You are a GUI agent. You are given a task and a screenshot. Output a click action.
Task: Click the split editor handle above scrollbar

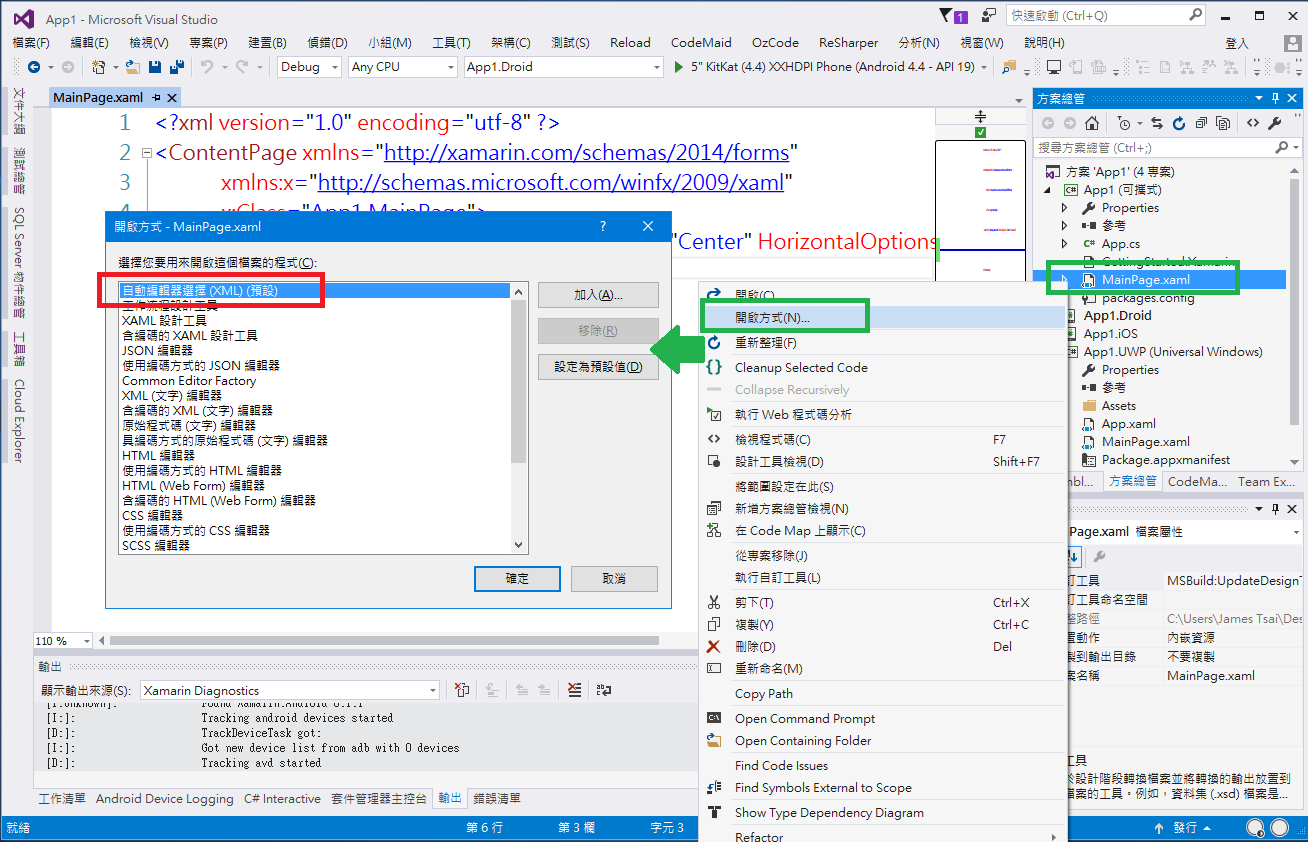pos(980,117)
